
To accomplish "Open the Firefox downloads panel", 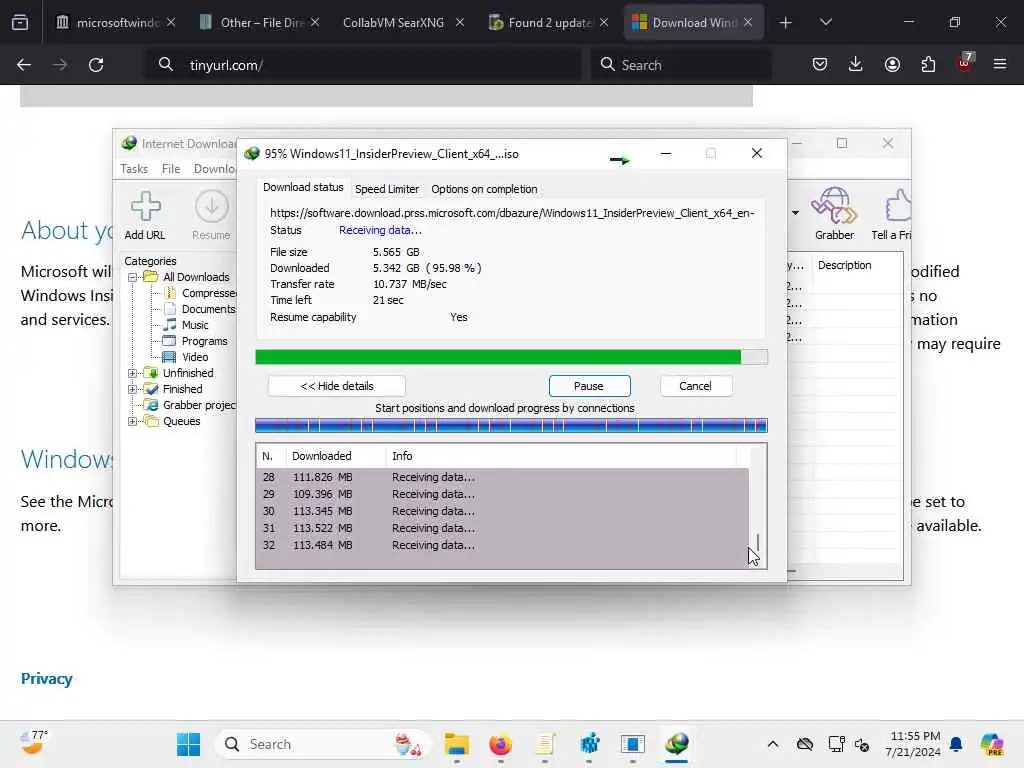I will click(856, 64).
